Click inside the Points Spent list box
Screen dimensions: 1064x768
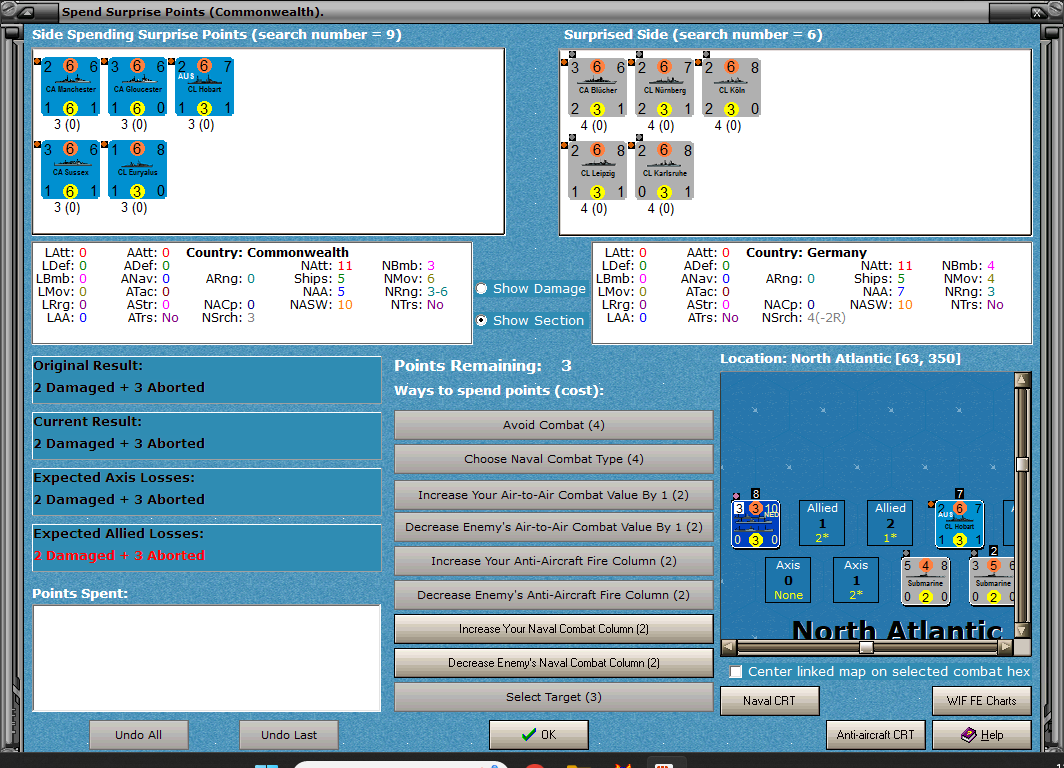point(207,658)
